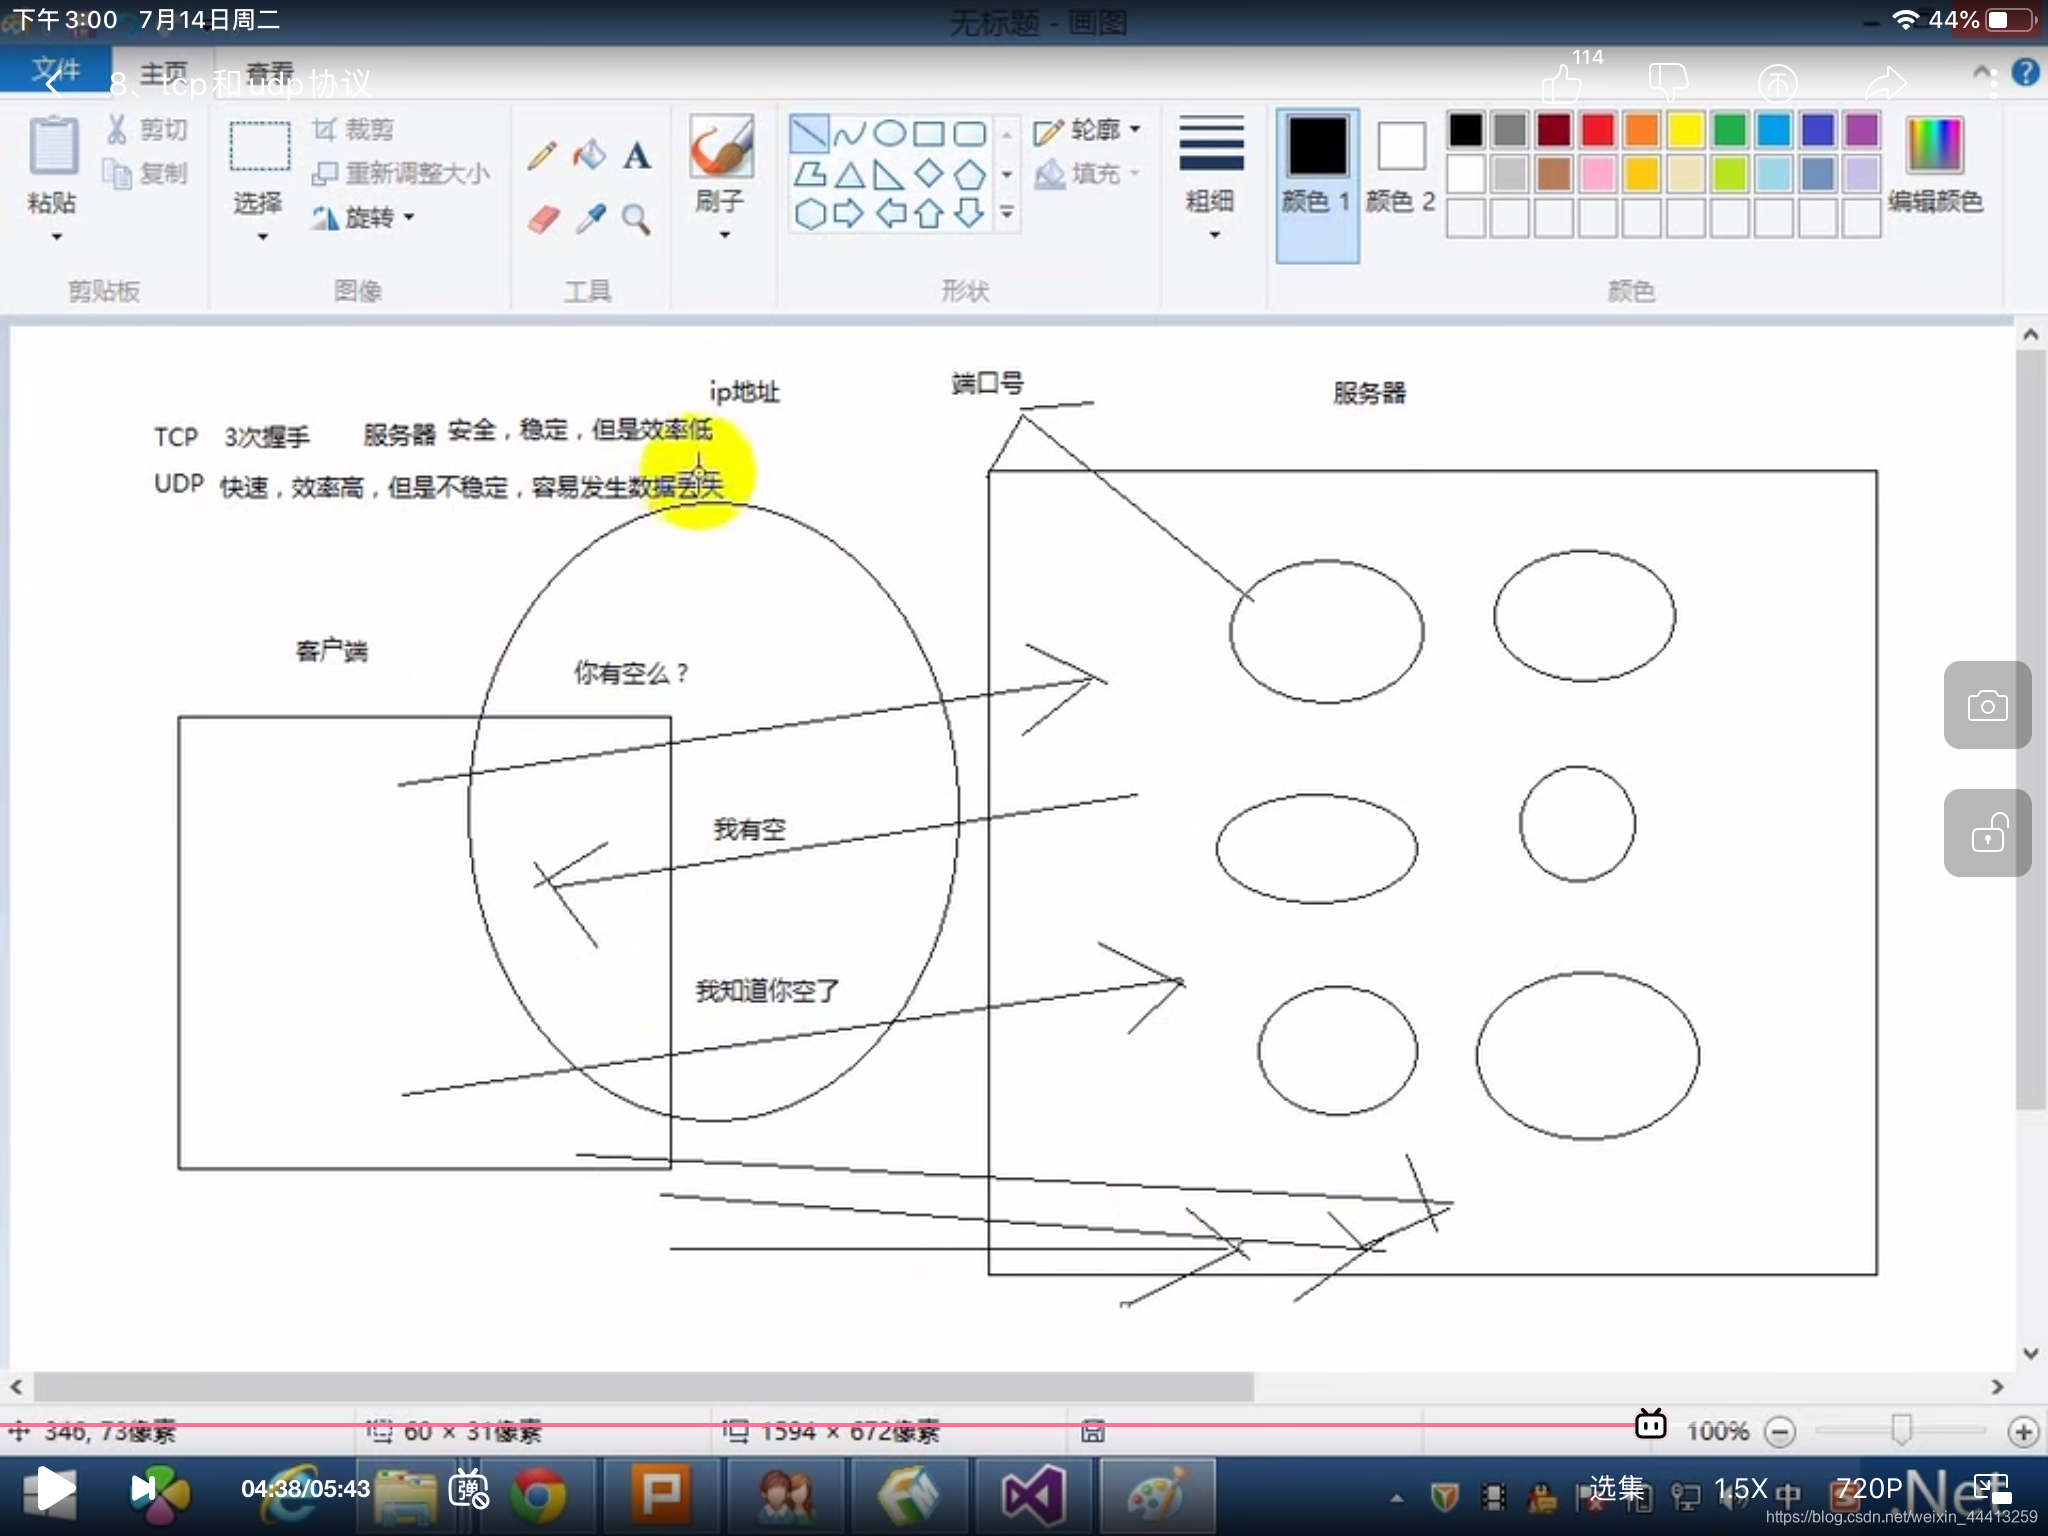This screenshot has height=1536, width=2048.
Task: Choose the Rounded rectangle shape
Action: point(969,133)
